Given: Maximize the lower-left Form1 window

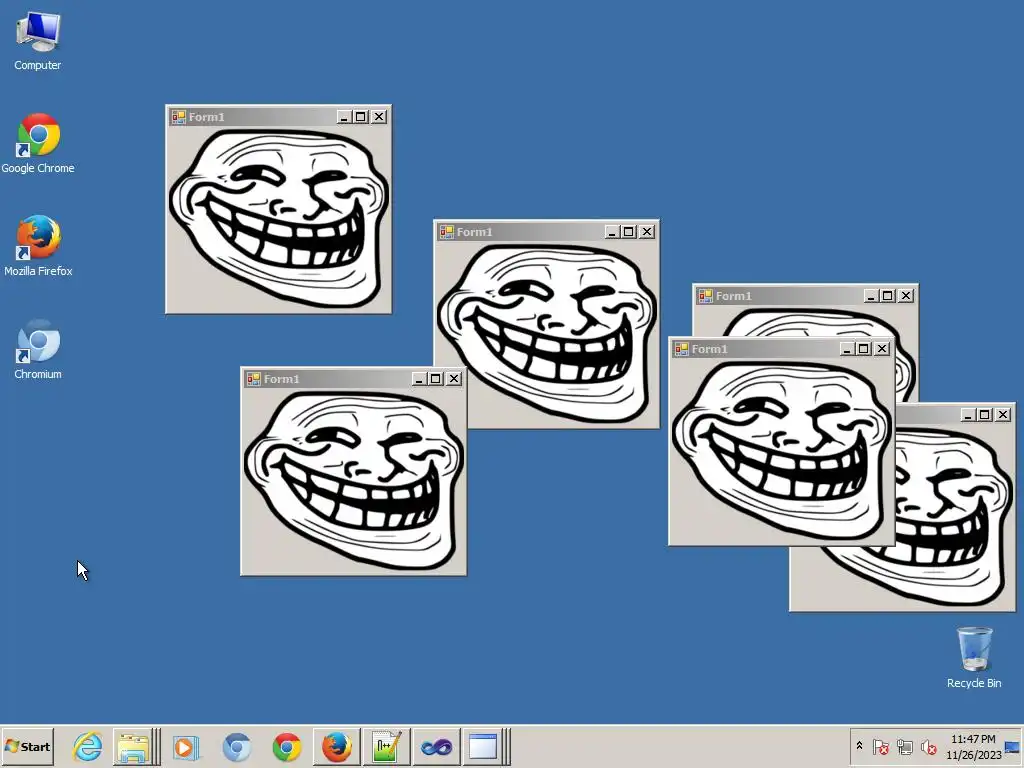Looking at the screenshot, I should point(436,379).
